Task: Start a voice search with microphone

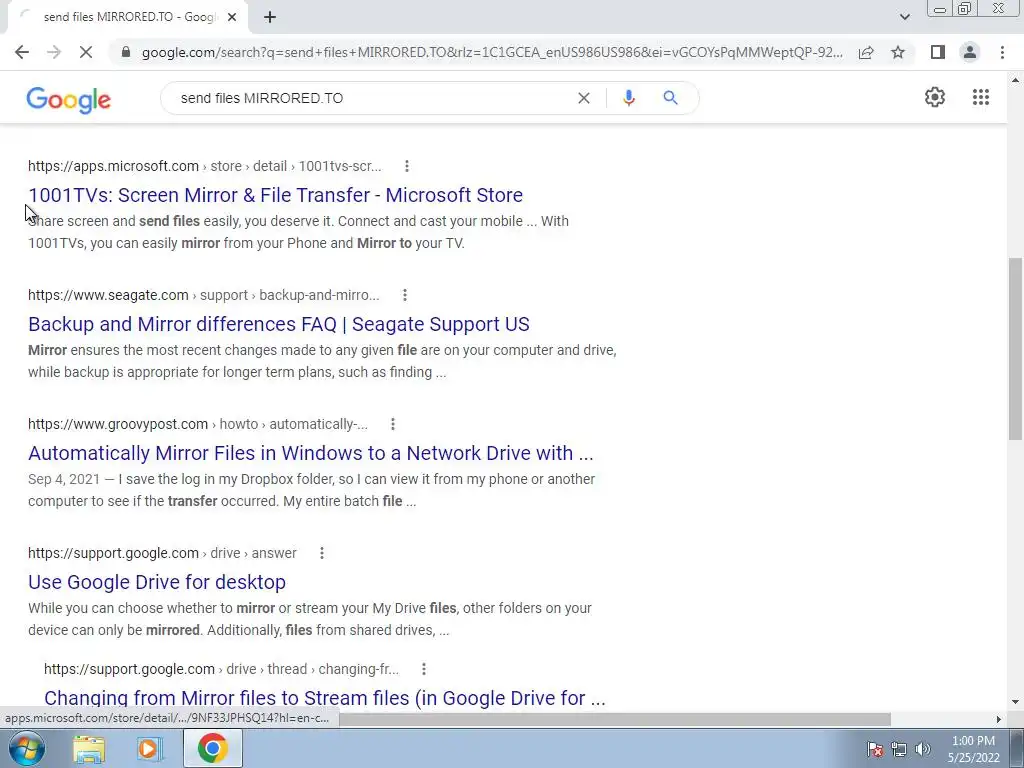Action: pyautogui.click(x=628, y=98)
